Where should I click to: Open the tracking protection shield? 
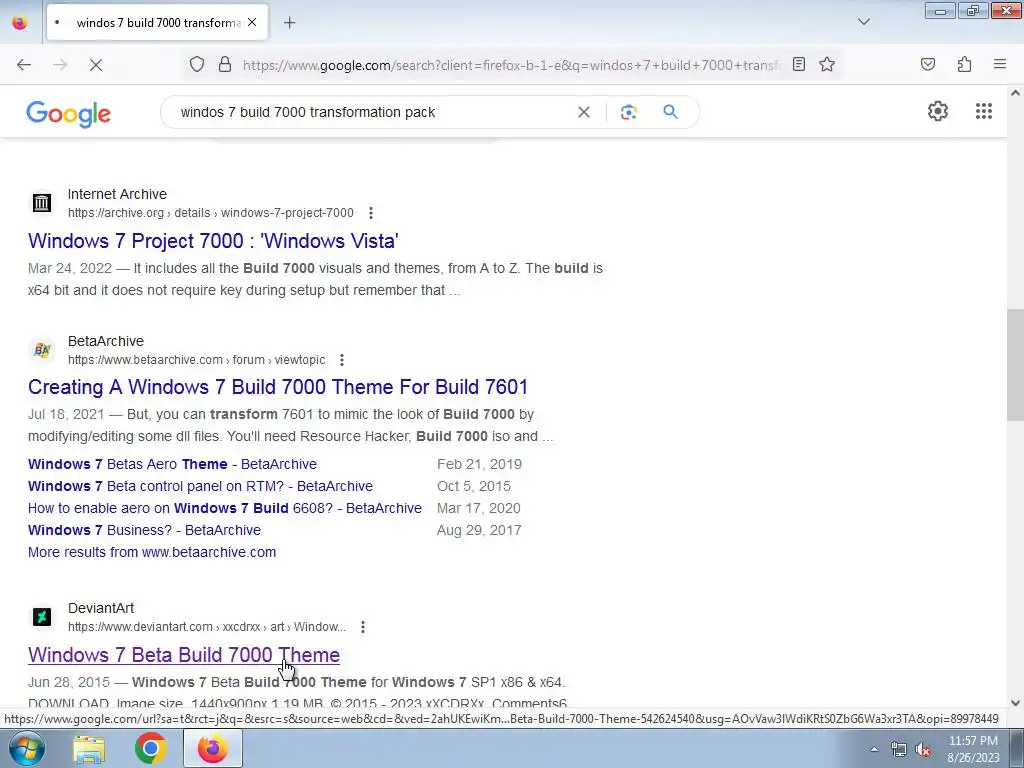(x=197, y=64)
